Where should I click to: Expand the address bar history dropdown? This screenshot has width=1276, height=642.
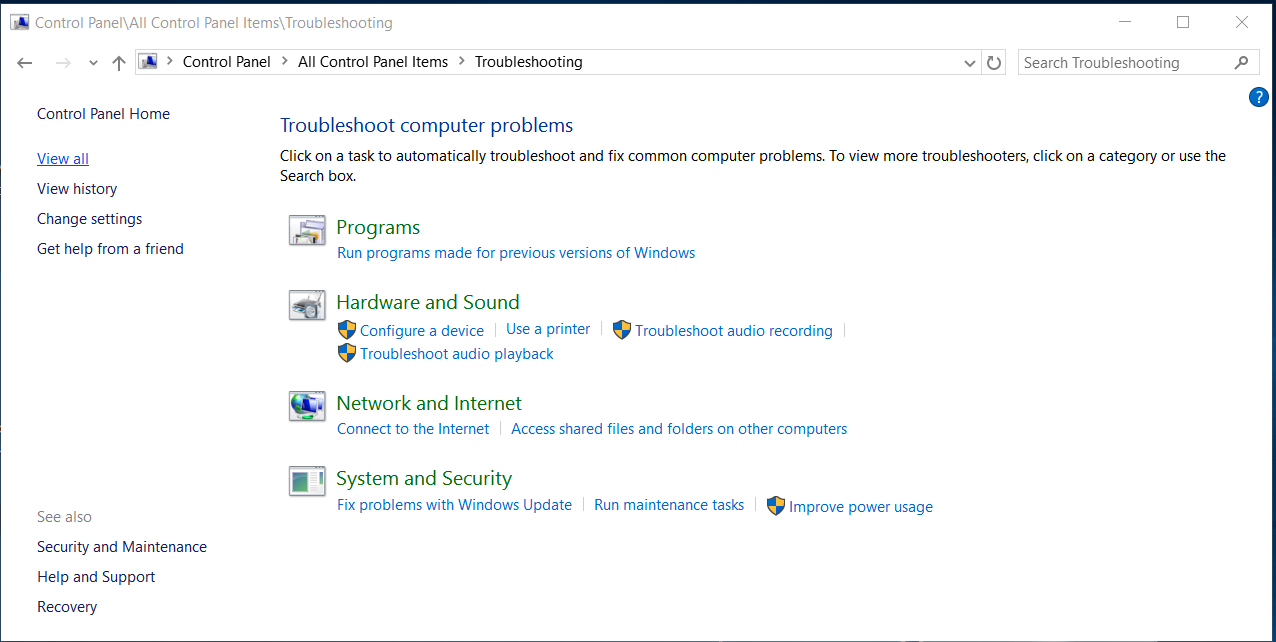pyautogui.click(x=969, y=63)
